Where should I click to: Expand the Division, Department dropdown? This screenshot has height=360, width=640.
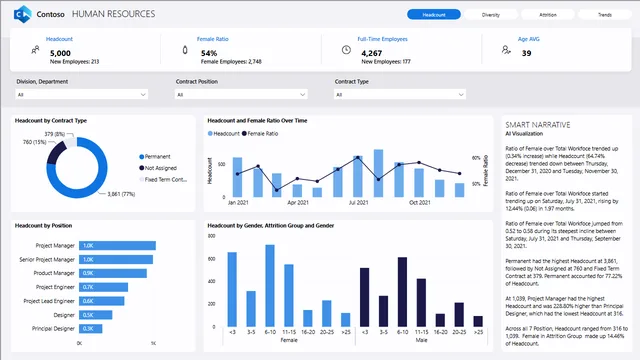tap(82, 95)
